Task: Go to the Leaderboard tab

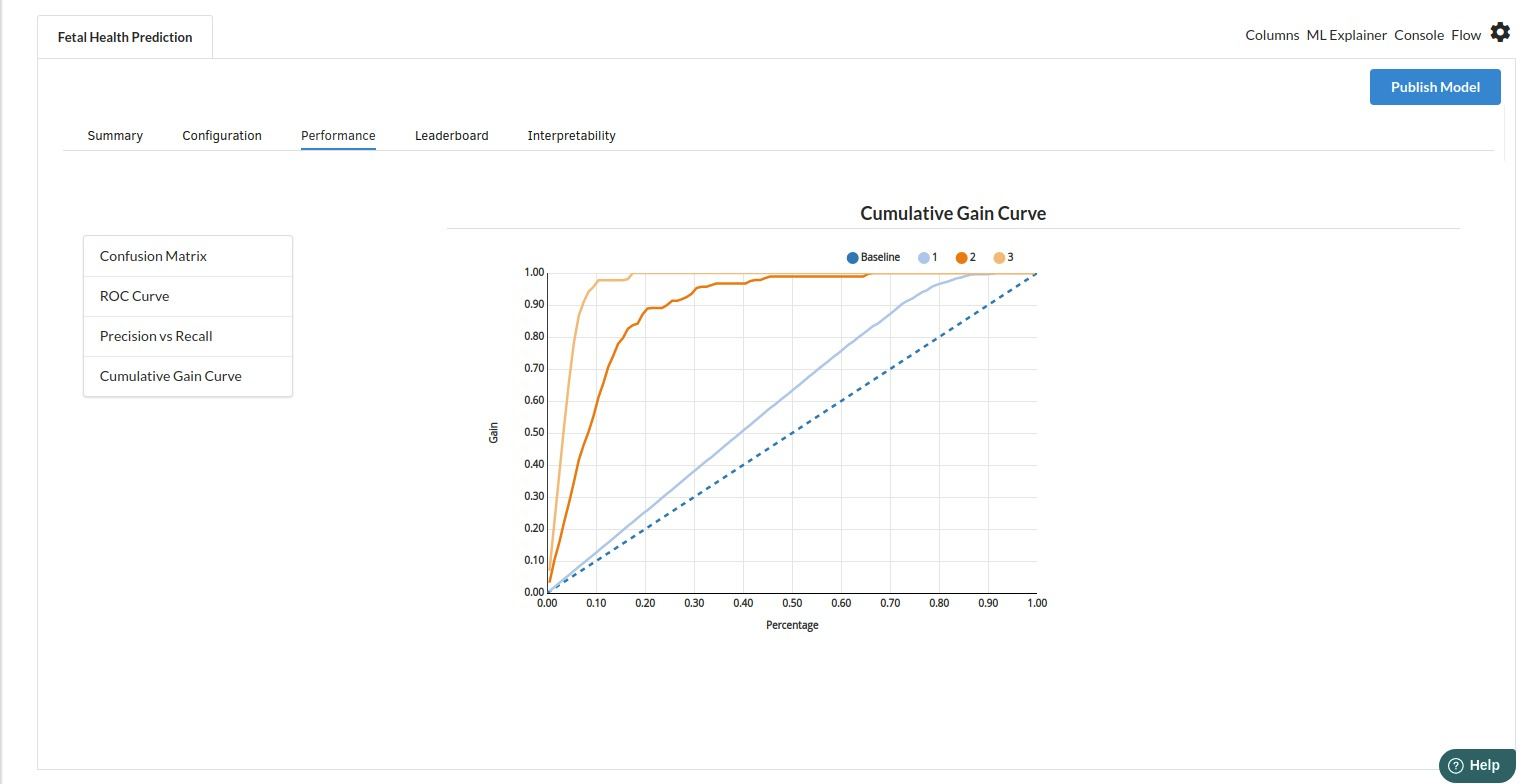Action: click(x=452, y=135)
